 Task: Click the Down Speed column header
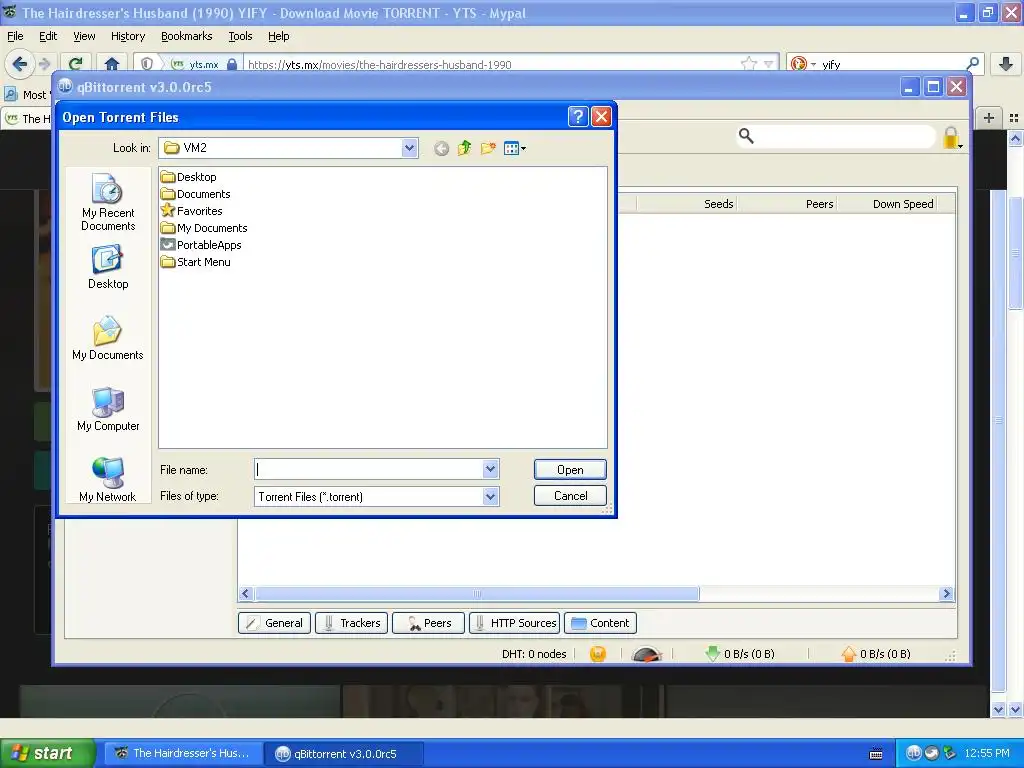[903, 204]
